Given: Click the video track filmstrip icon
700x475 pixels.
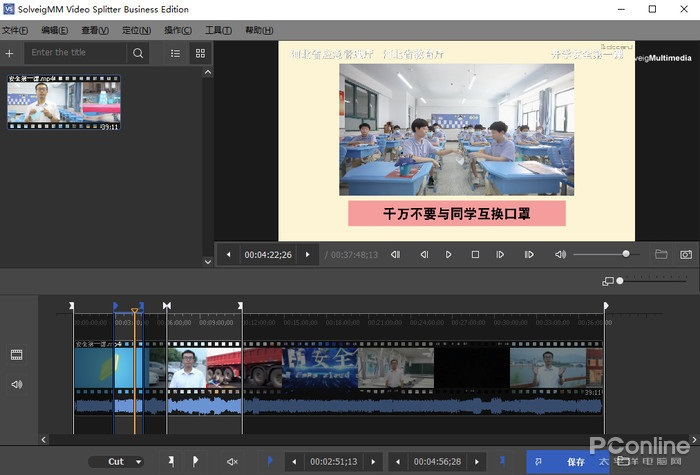Looking at the screenshot, I should [16, 355].
